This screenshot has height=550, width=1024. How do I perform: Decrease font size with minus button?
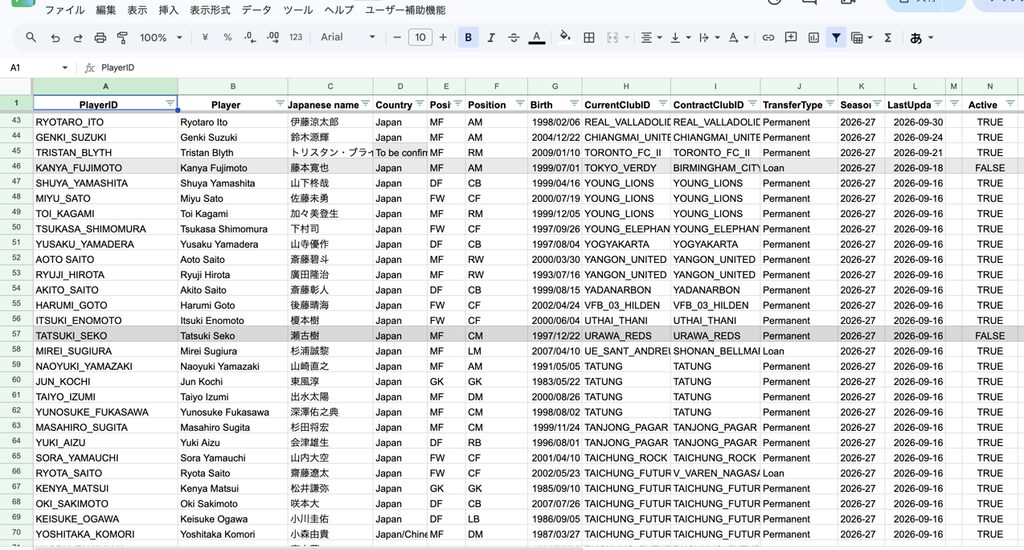pyautogui.click(x=397, y=38)
